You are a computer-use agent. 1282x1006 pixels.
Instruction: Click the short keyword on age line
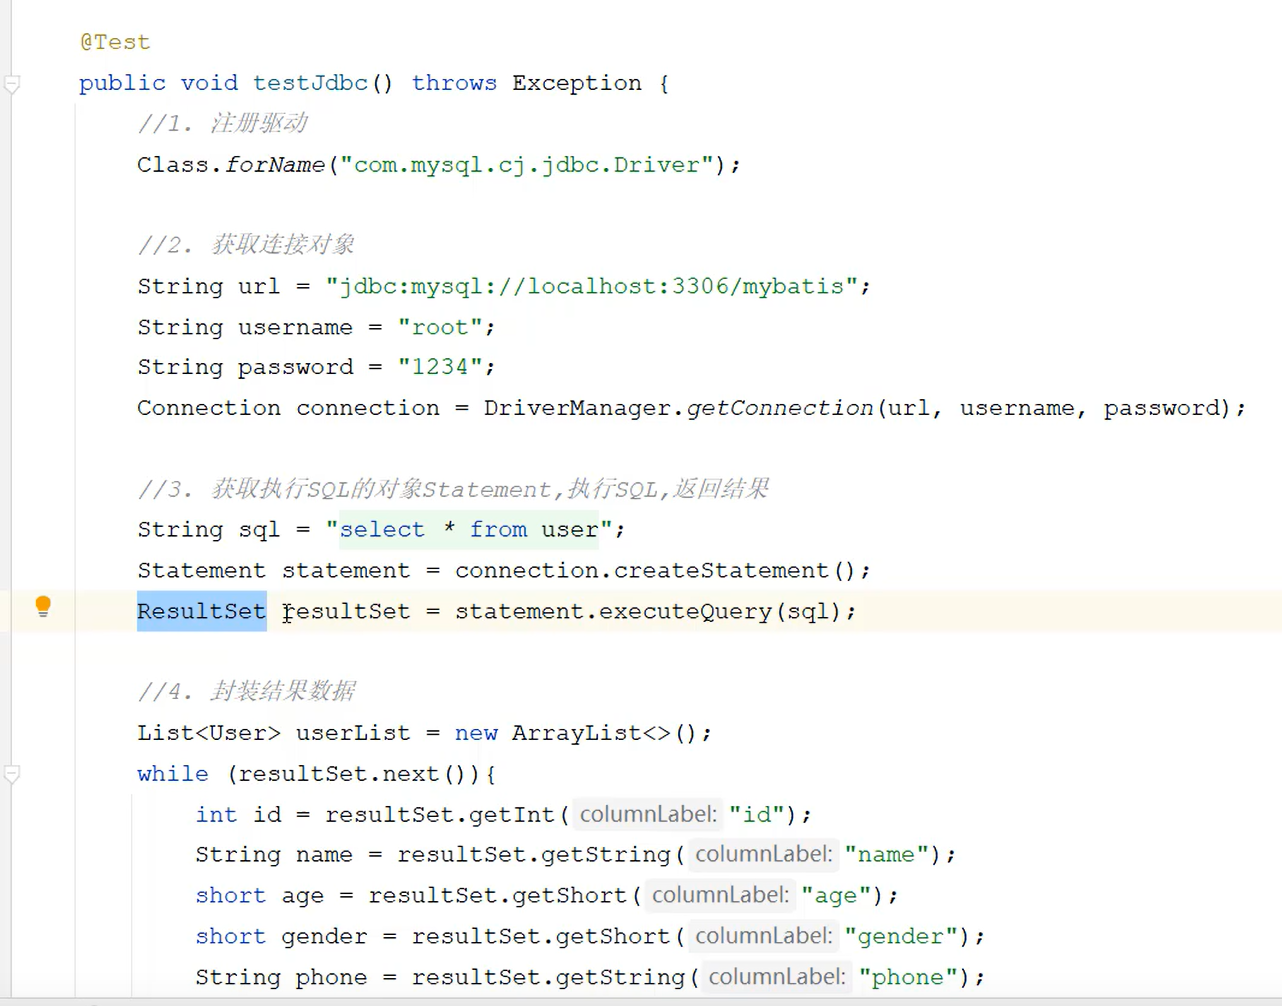tap(231, 896)
